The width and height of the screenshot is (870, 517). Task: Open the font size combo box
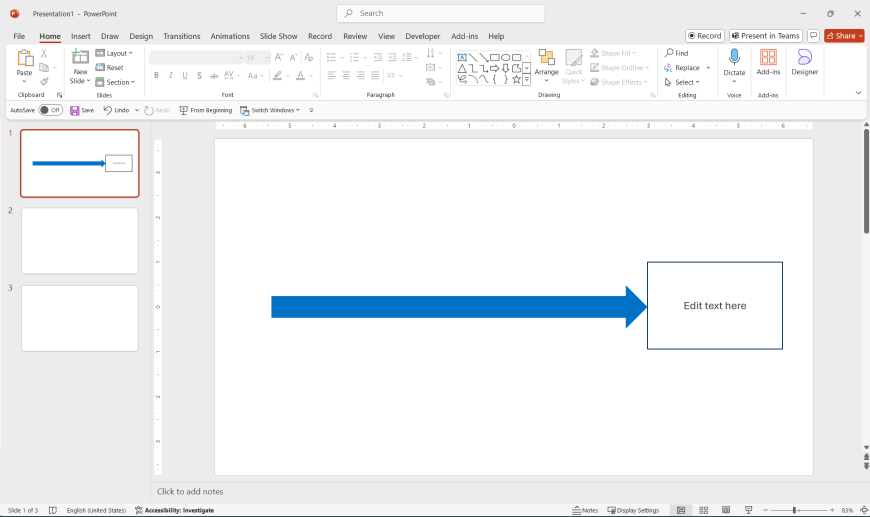pos(258,57)
